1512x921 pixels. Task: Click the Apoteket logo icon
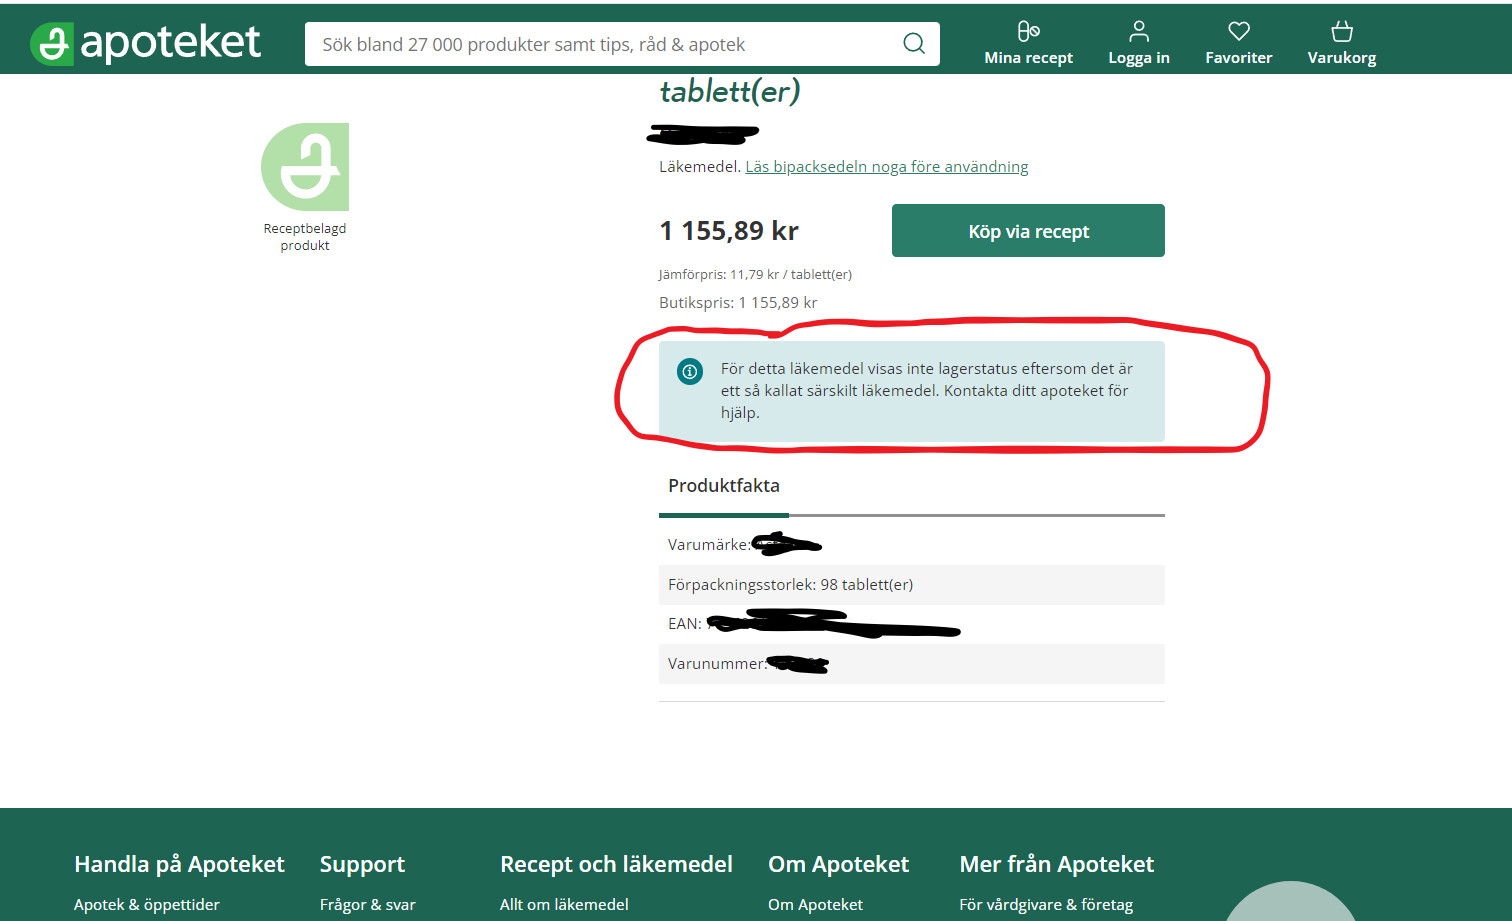[x=51, y=44]
